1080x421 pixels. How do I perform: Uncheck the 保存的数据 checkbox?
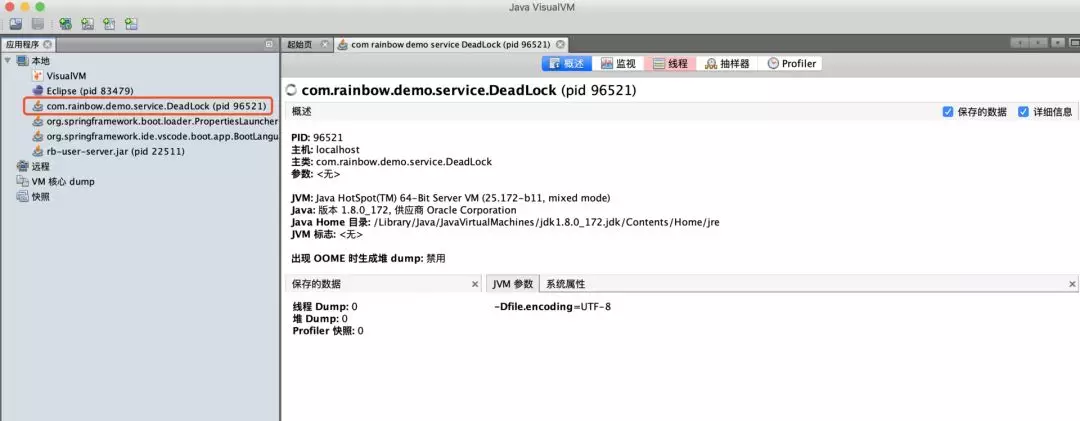pos(948,112)
